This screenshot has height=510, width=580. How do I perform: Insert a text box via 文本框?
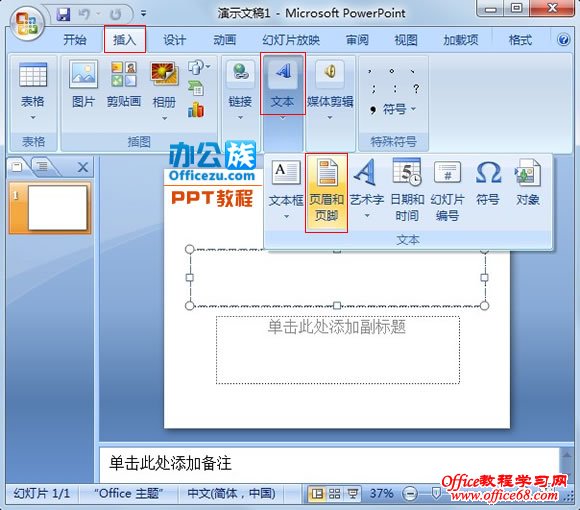(x=286, y=183)
